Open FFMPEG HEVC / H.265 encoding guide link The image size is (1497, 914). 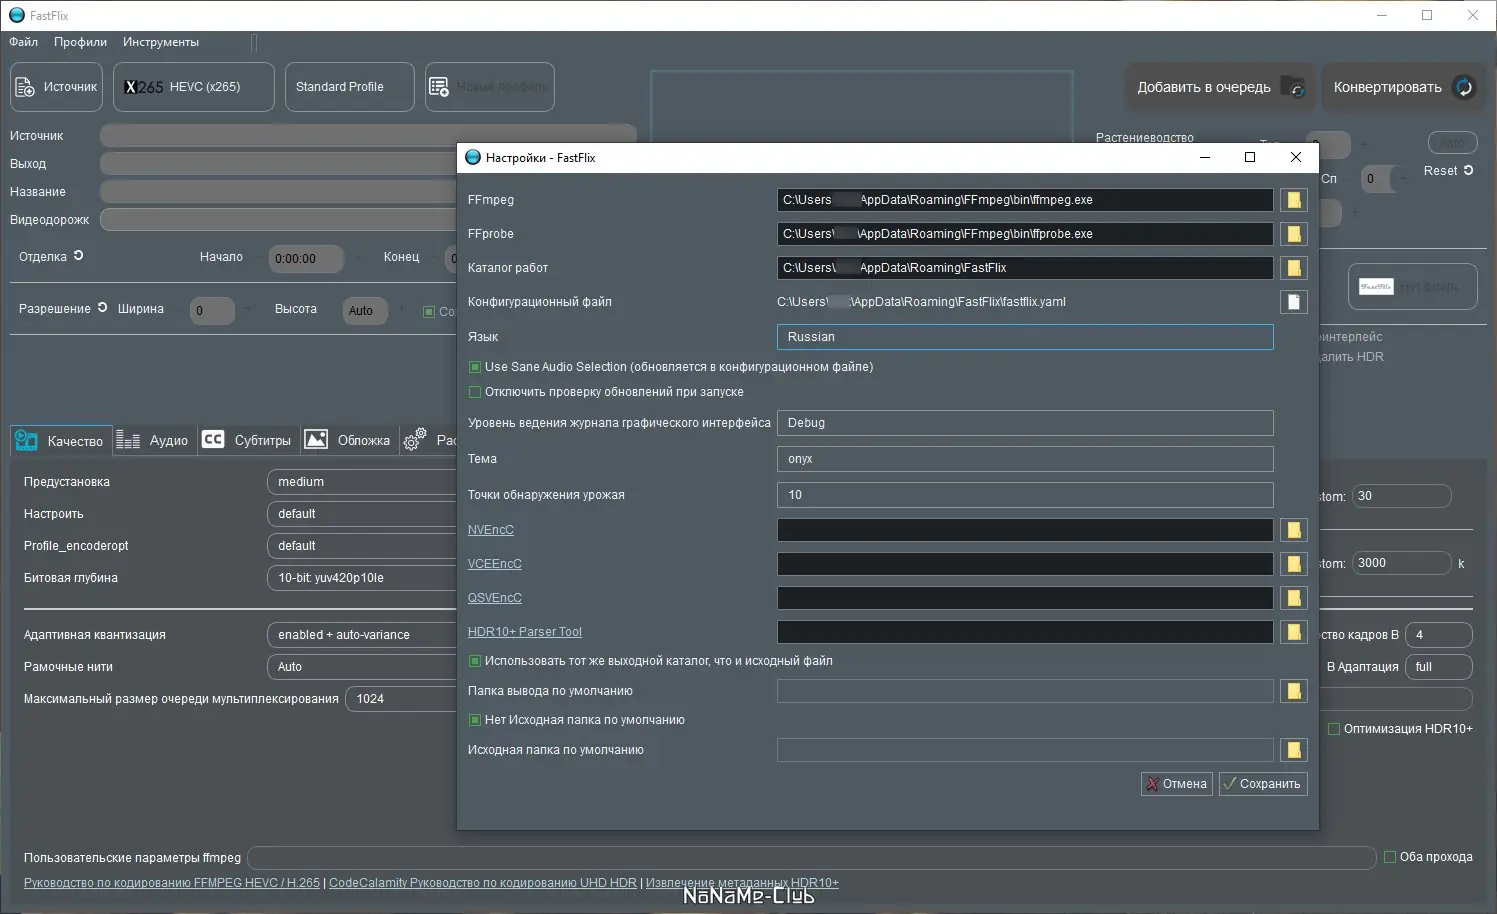pos(172,883)
